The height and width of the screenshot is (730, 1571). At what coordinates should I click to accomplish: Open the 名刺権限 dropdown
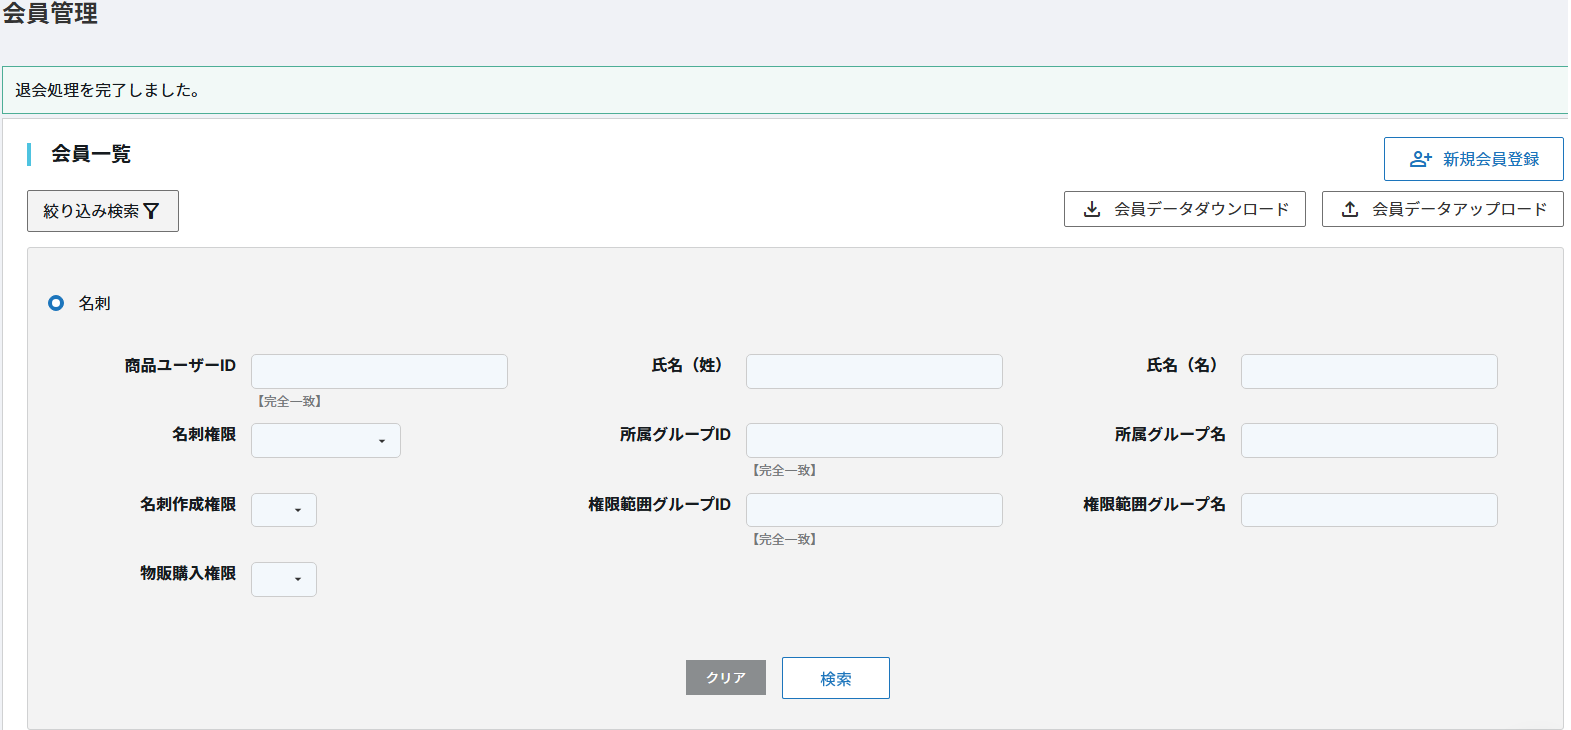326,441
